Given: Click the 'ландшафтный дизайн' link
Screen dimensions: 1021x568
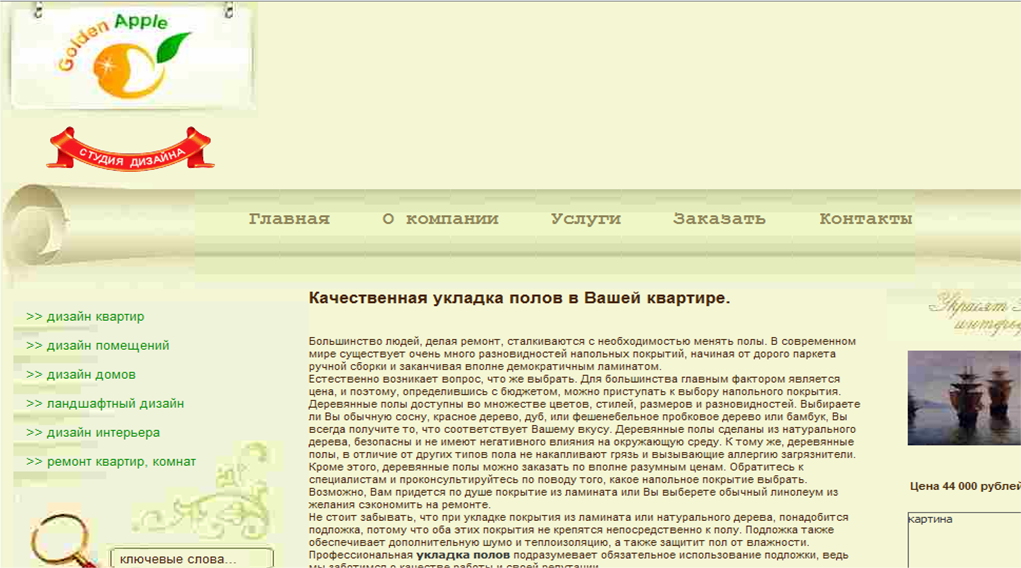Looking at the screenshot, I should 105,404.
